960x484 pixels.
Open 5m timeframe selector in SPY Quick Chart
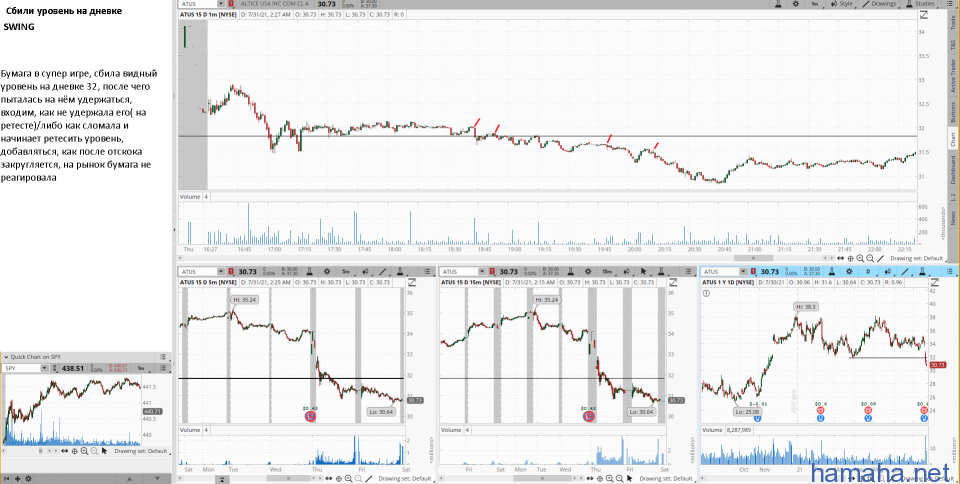(x=142, y=368)
